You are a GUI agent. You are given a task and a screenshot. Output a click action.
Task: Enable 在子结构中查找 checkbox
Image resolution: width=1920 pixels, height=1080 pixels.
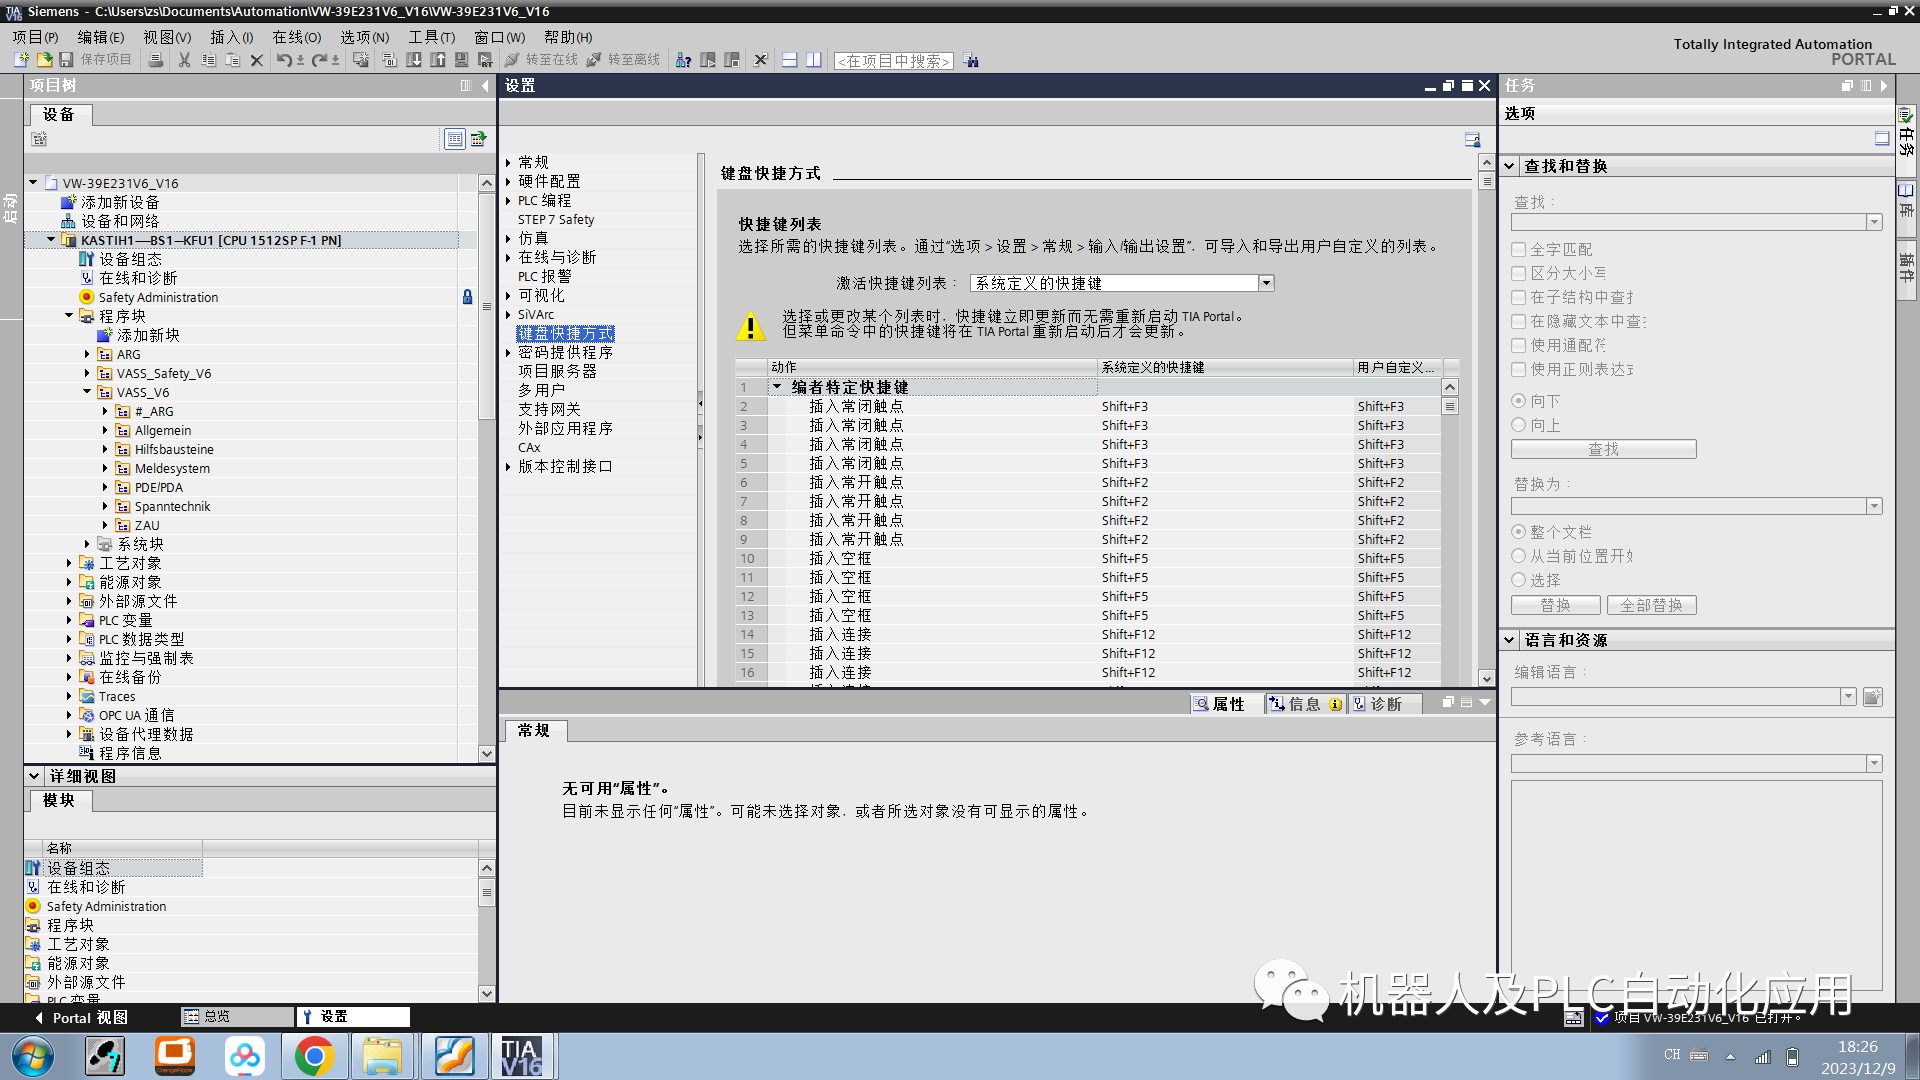(x=1518, y=297)
